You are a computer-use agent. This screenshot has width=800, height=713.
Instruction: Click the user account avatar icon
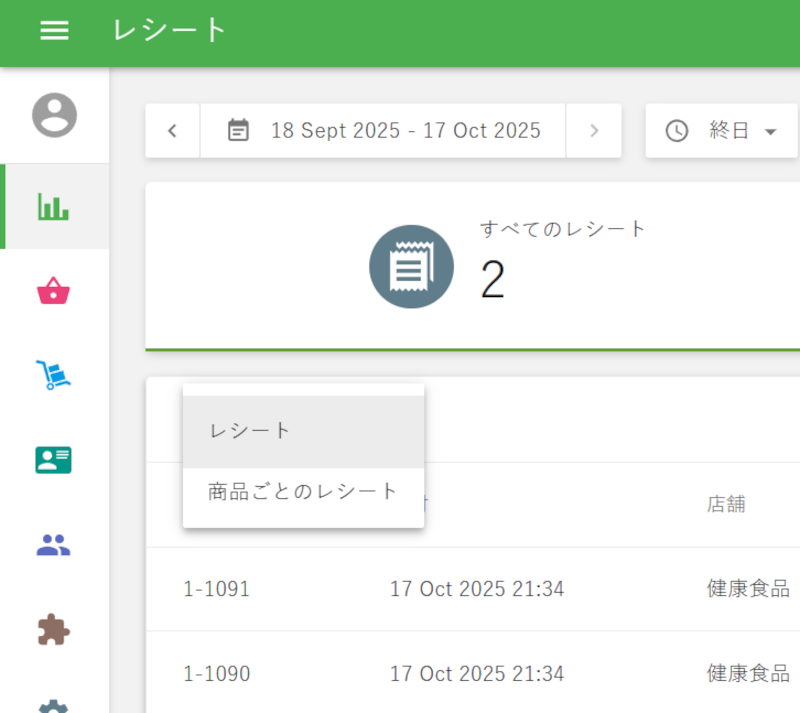(54, 115)
